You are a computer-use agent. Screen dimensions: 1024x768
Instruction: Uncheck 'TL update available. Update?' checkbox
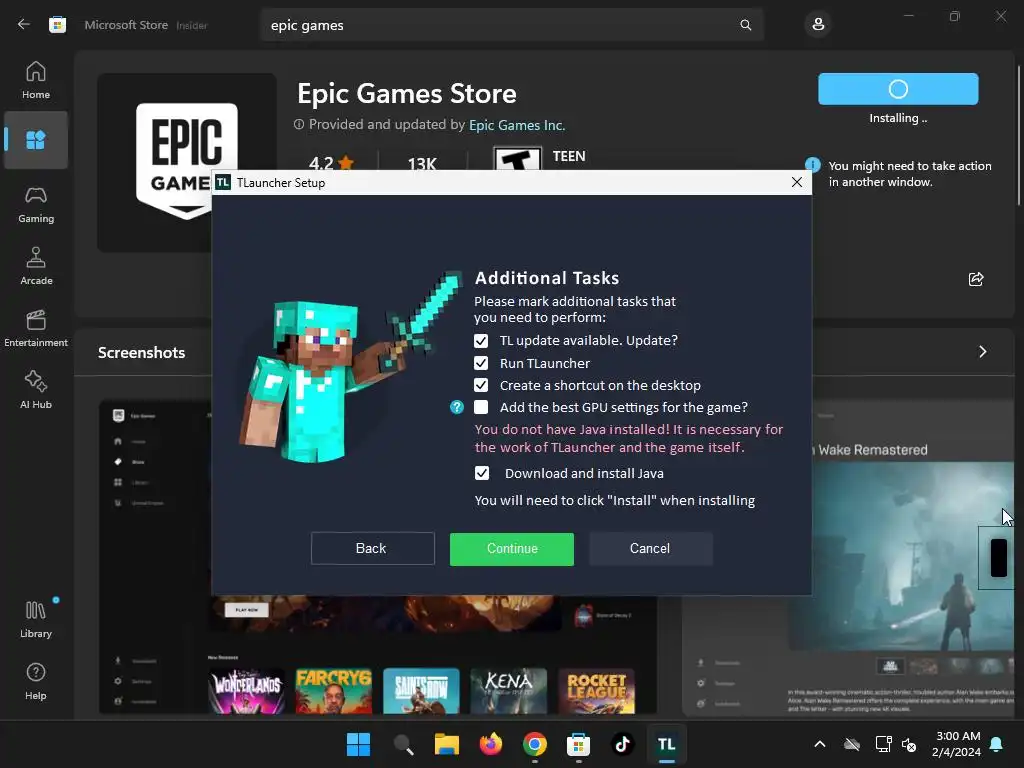tap(481, 341)
